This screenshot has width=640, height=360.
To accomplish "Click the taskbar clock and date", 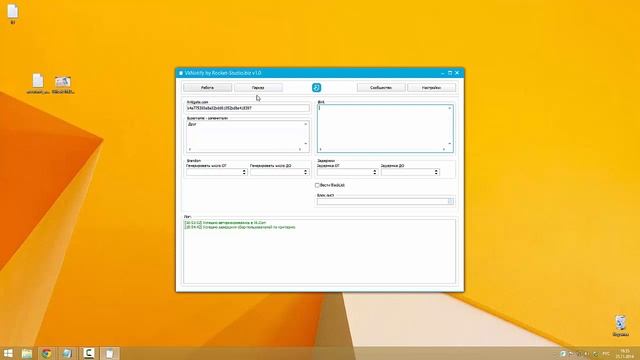I will coord(625,353).
